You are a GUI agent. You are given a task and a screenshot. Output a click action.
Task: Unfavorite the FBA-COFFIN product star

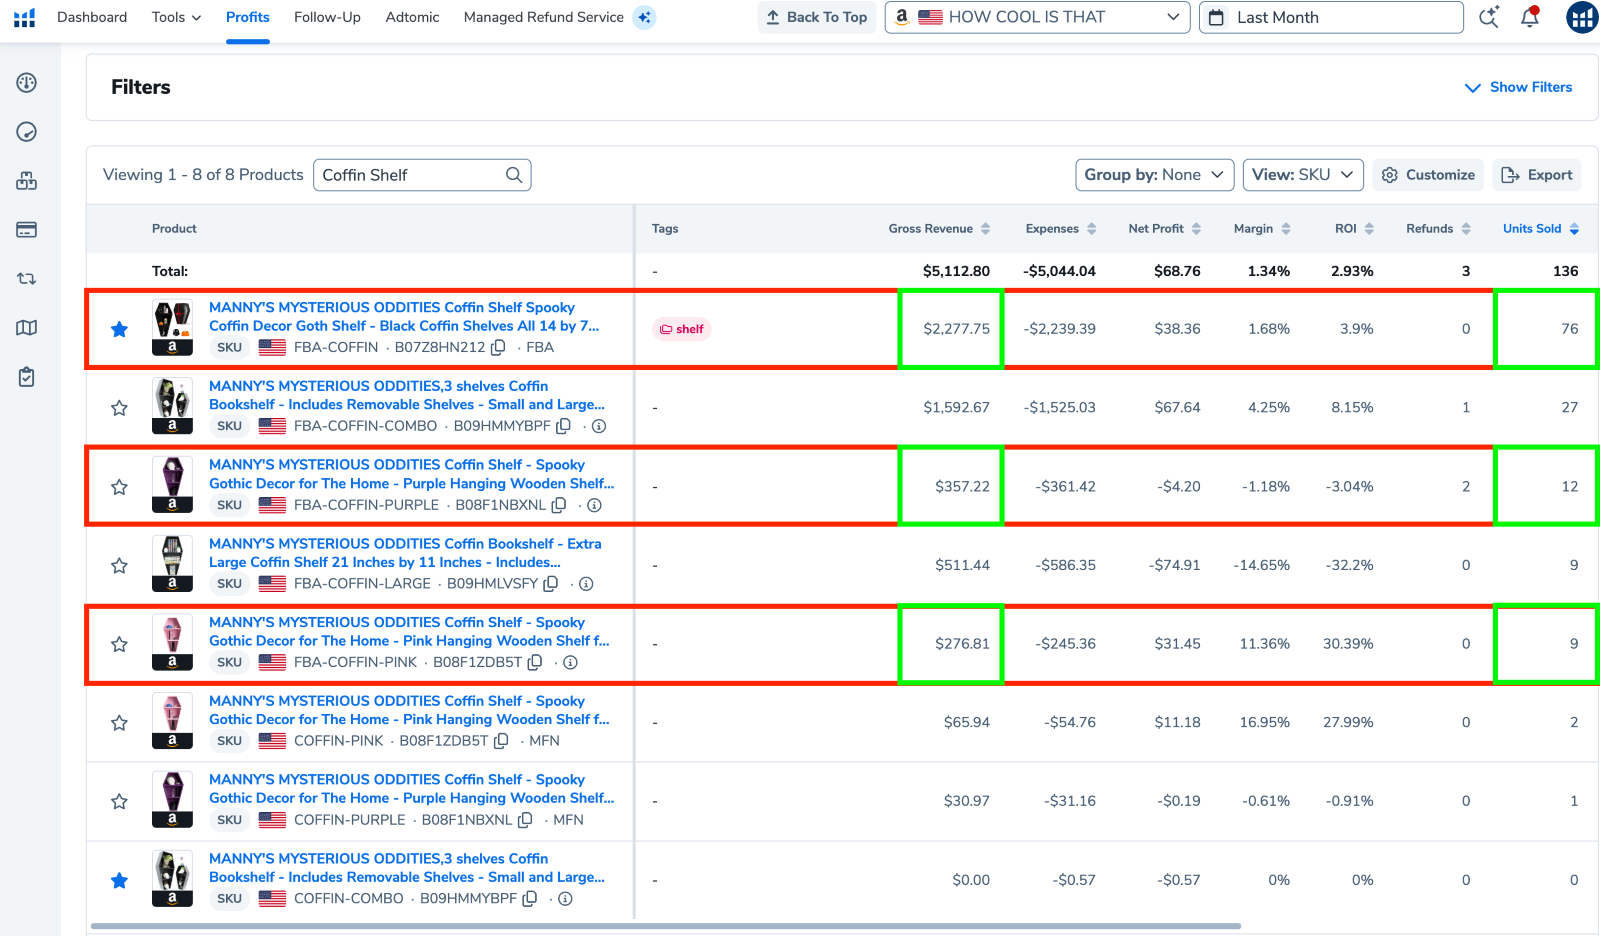119,329
